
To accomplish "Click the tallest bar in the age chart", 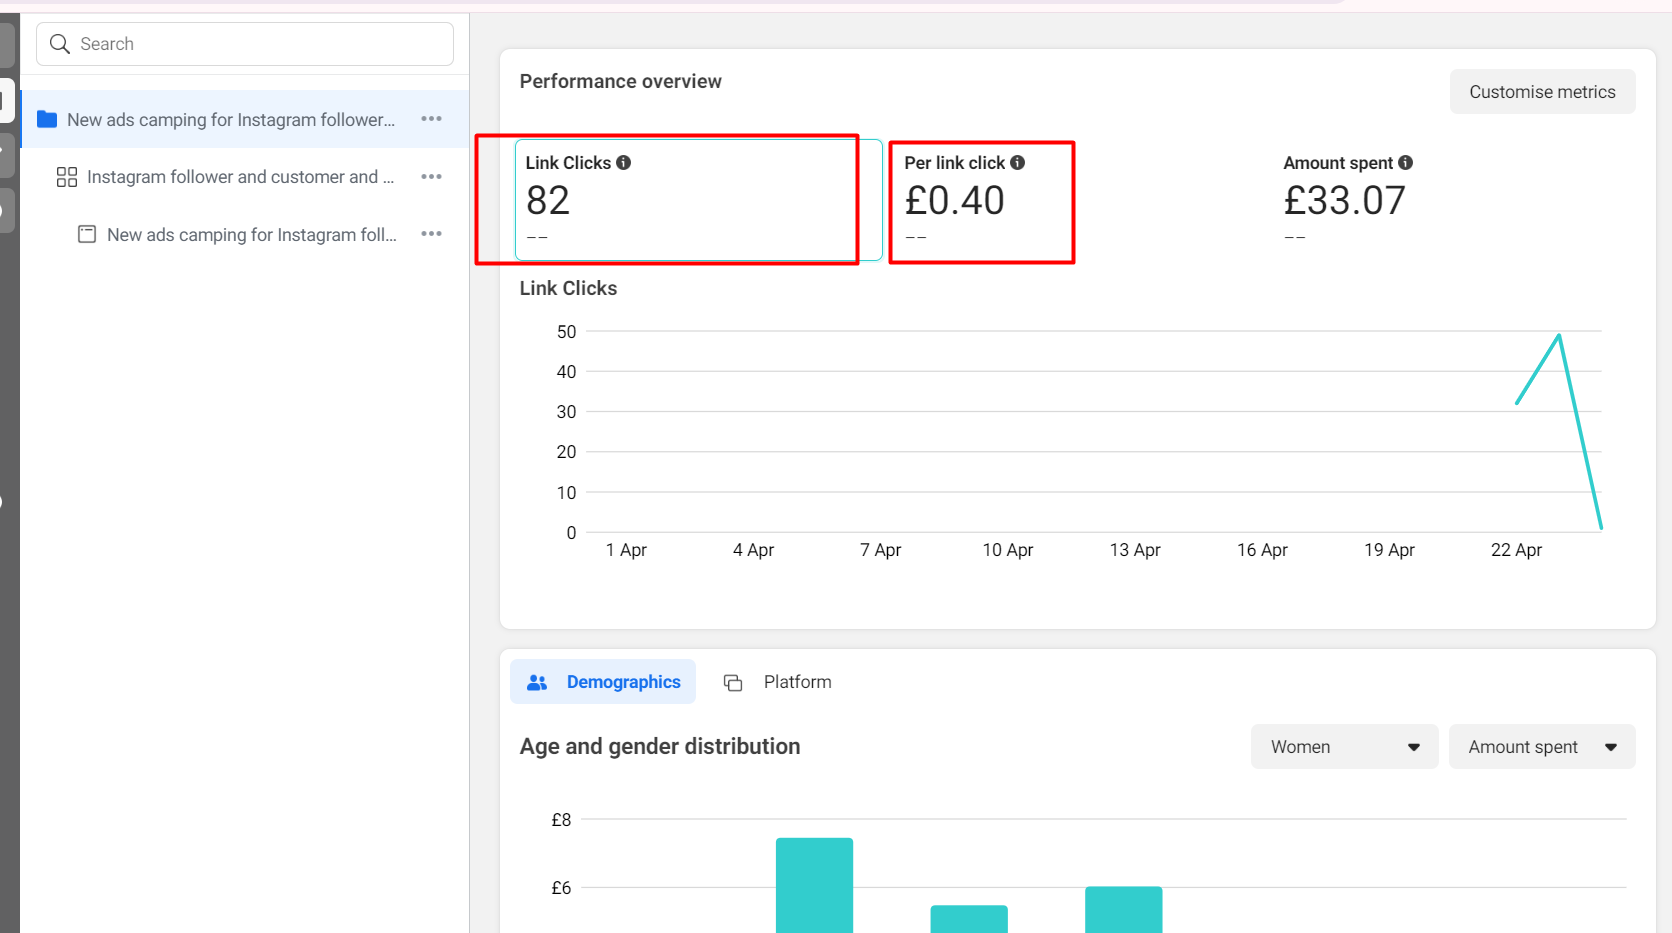I will coord(814,885).
